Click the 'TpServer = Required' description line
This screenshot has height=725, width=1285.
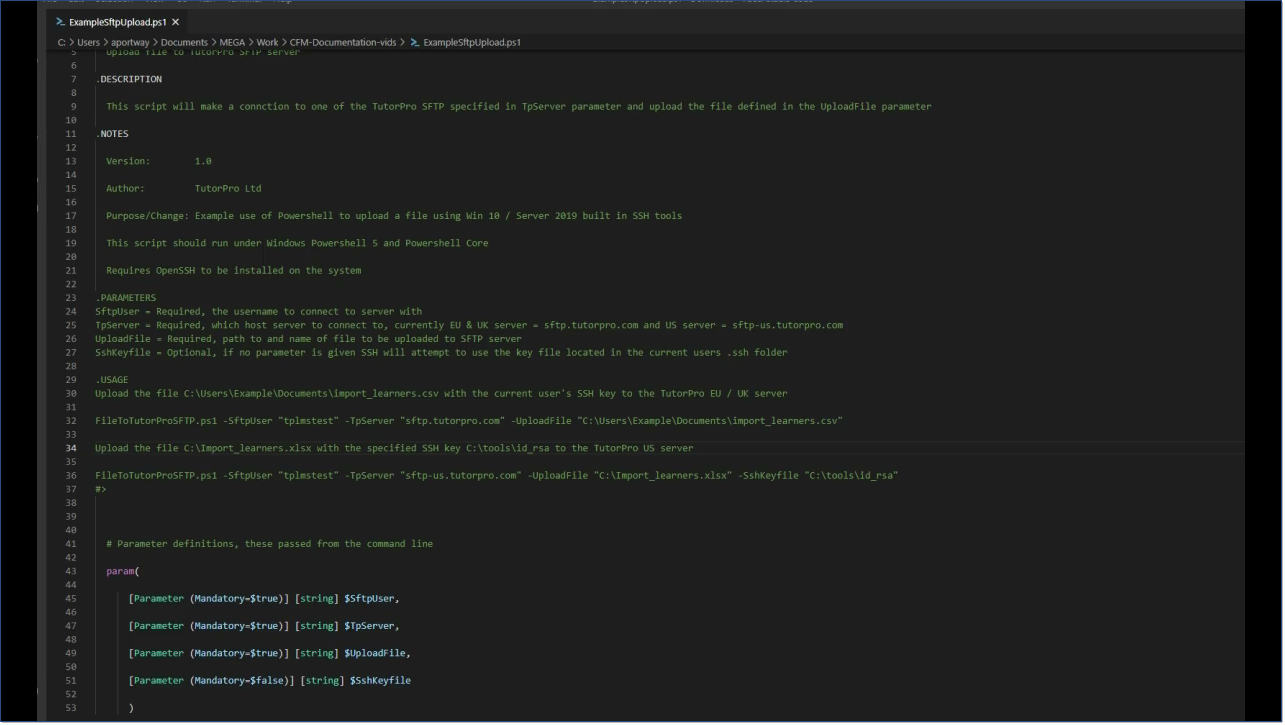pyautogui.click(x=469, y=325)
